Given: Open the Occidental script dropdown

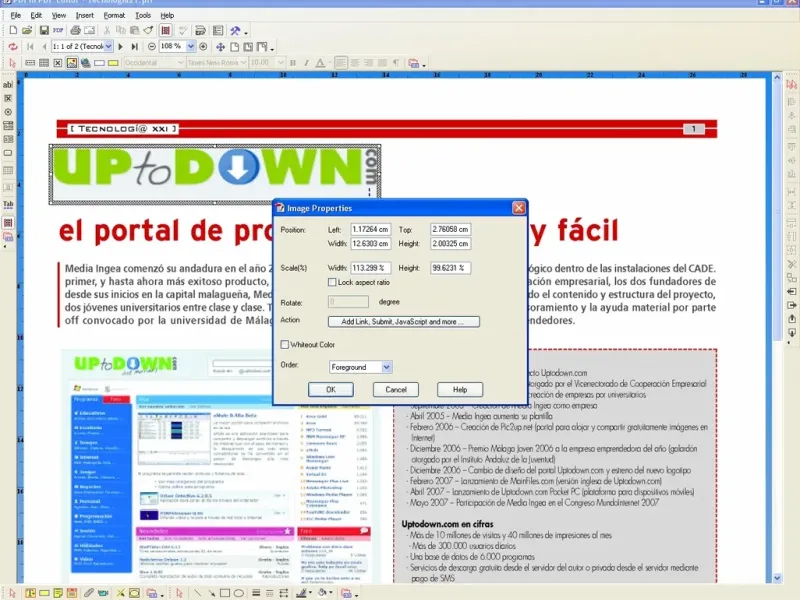Looking at the screenshot, I should pyautogui.click(x=180, y=63).
